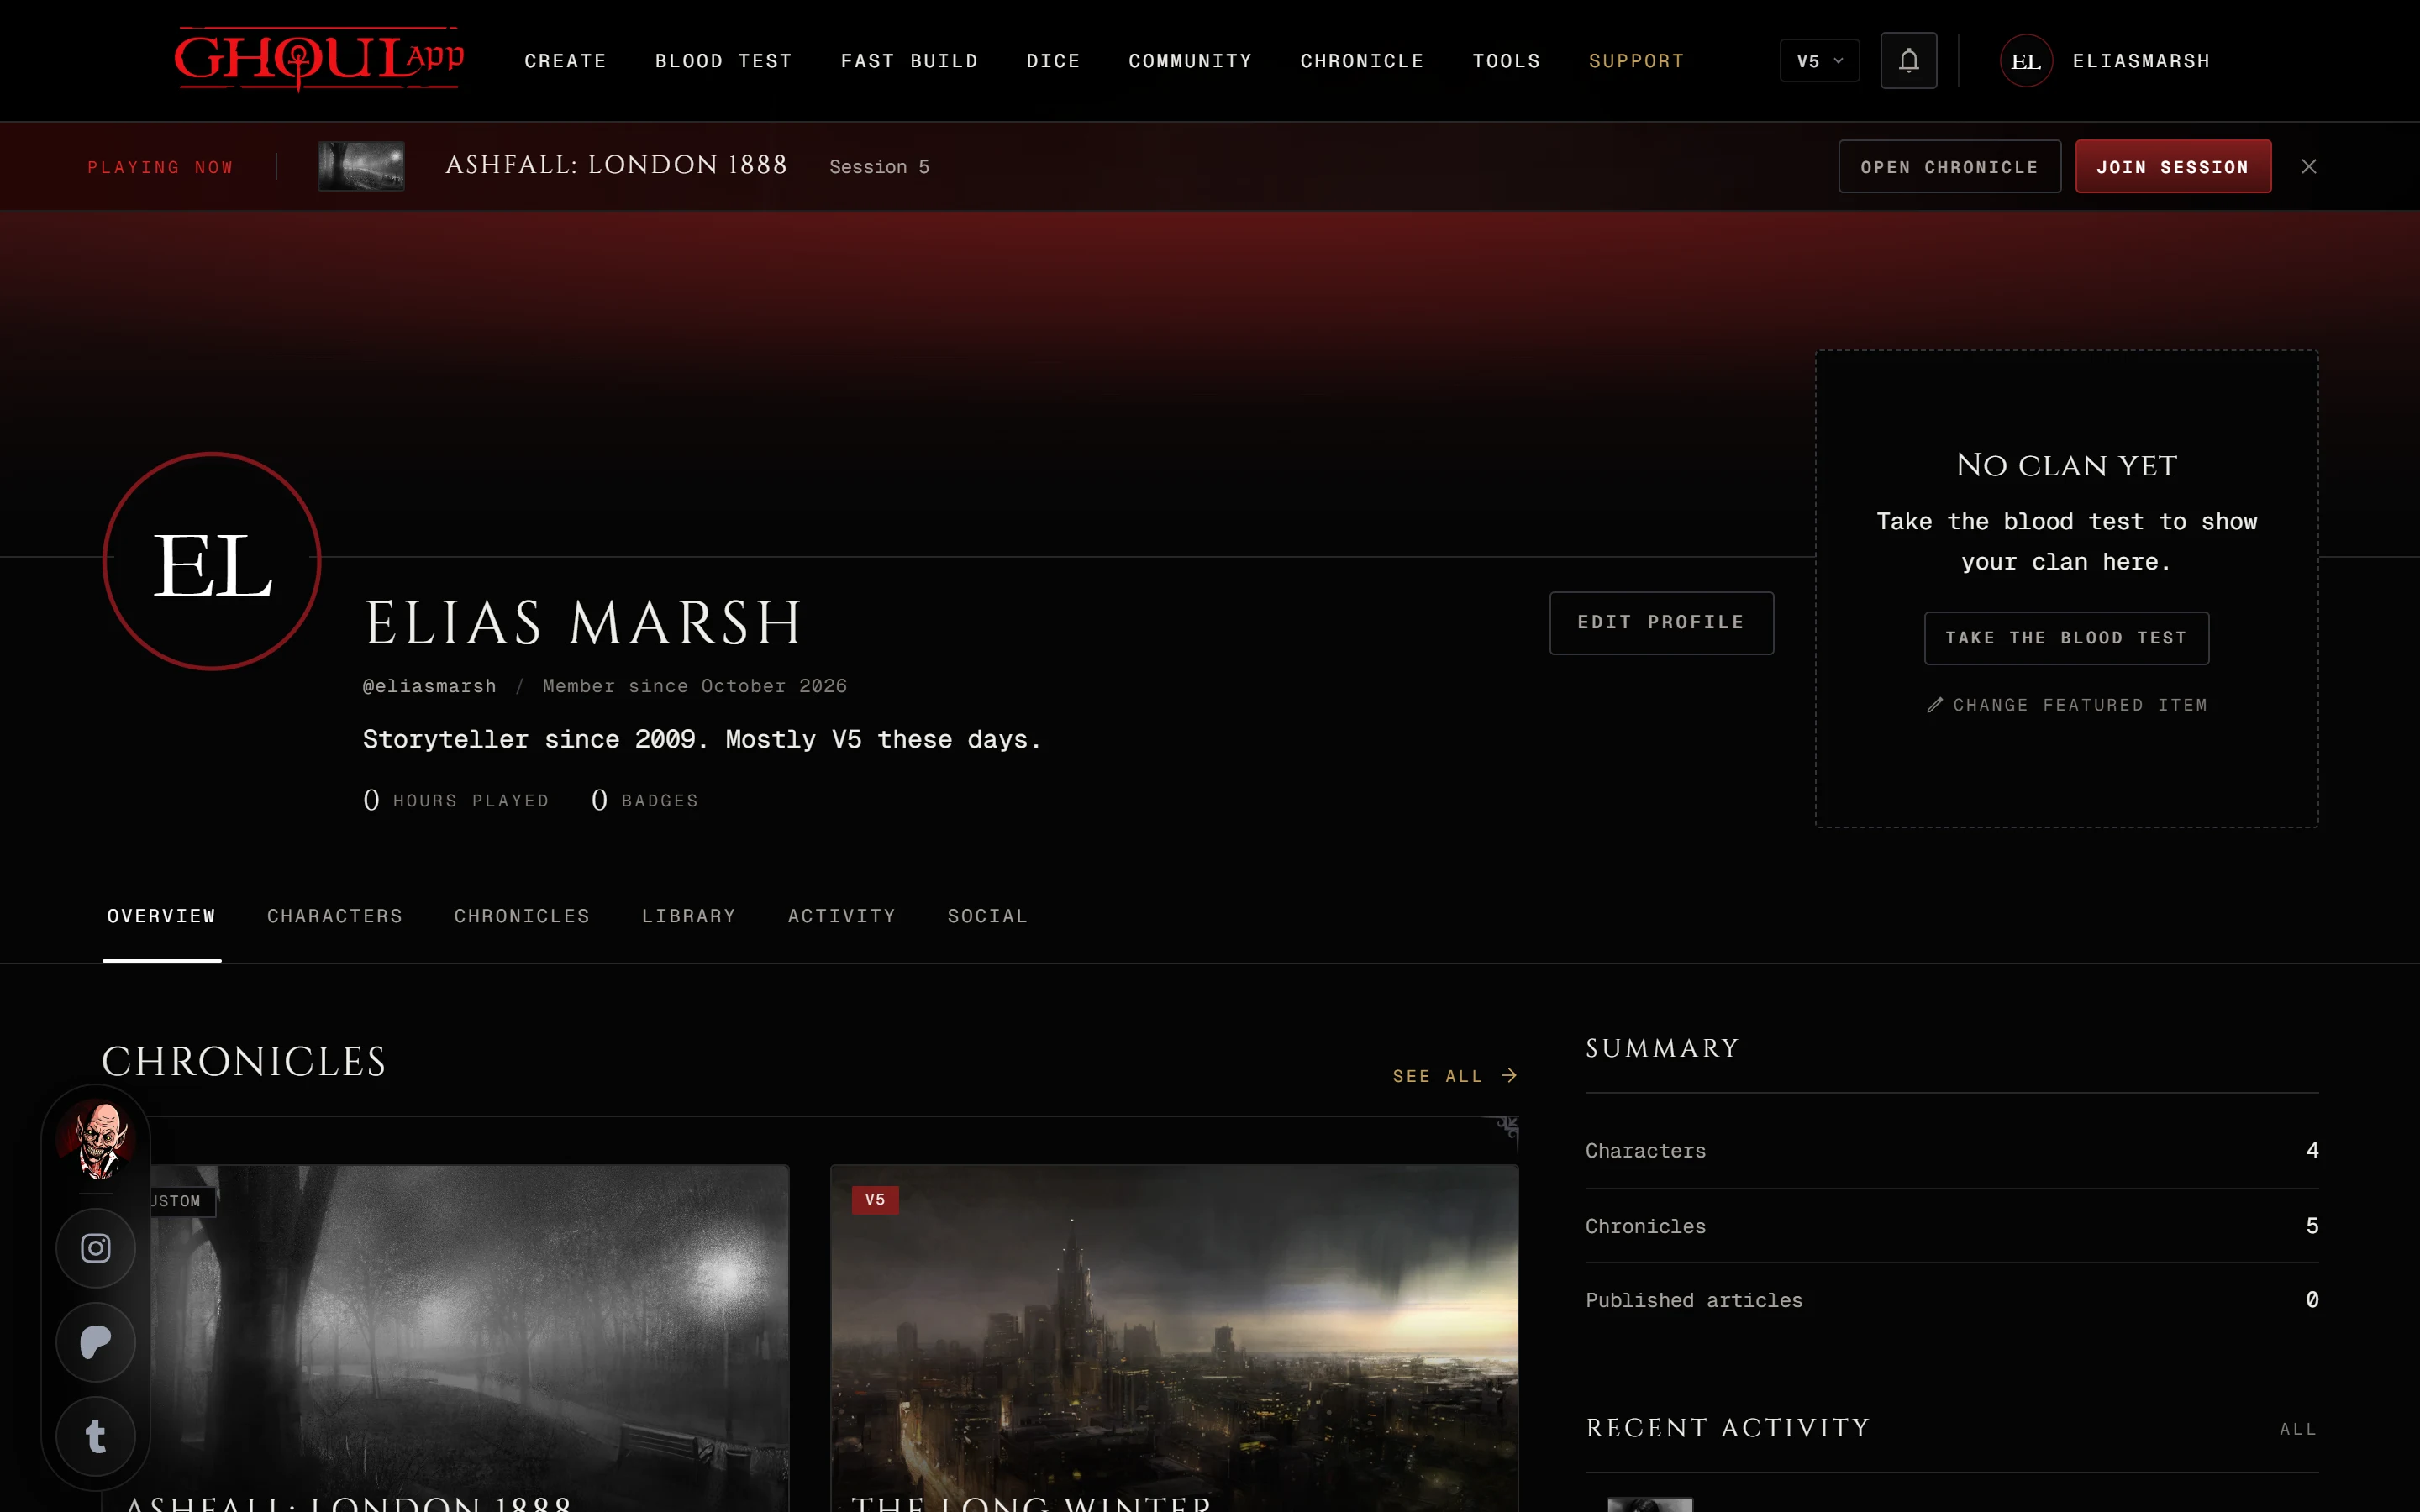Viewport: 2420px width, 1512px height.
Task: Open The Long Winter chronicle card
Action: coord(1174,1338)
